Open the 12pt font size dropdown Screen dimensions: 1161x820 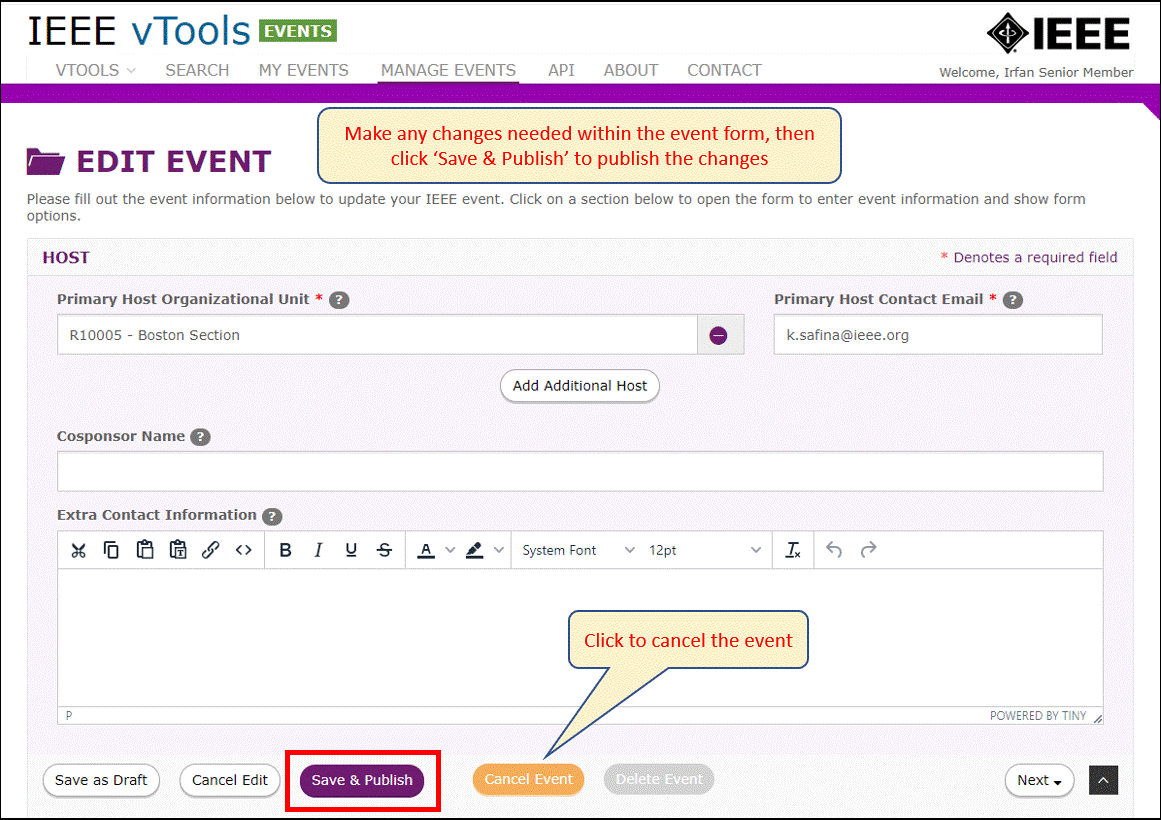[705, 550]
